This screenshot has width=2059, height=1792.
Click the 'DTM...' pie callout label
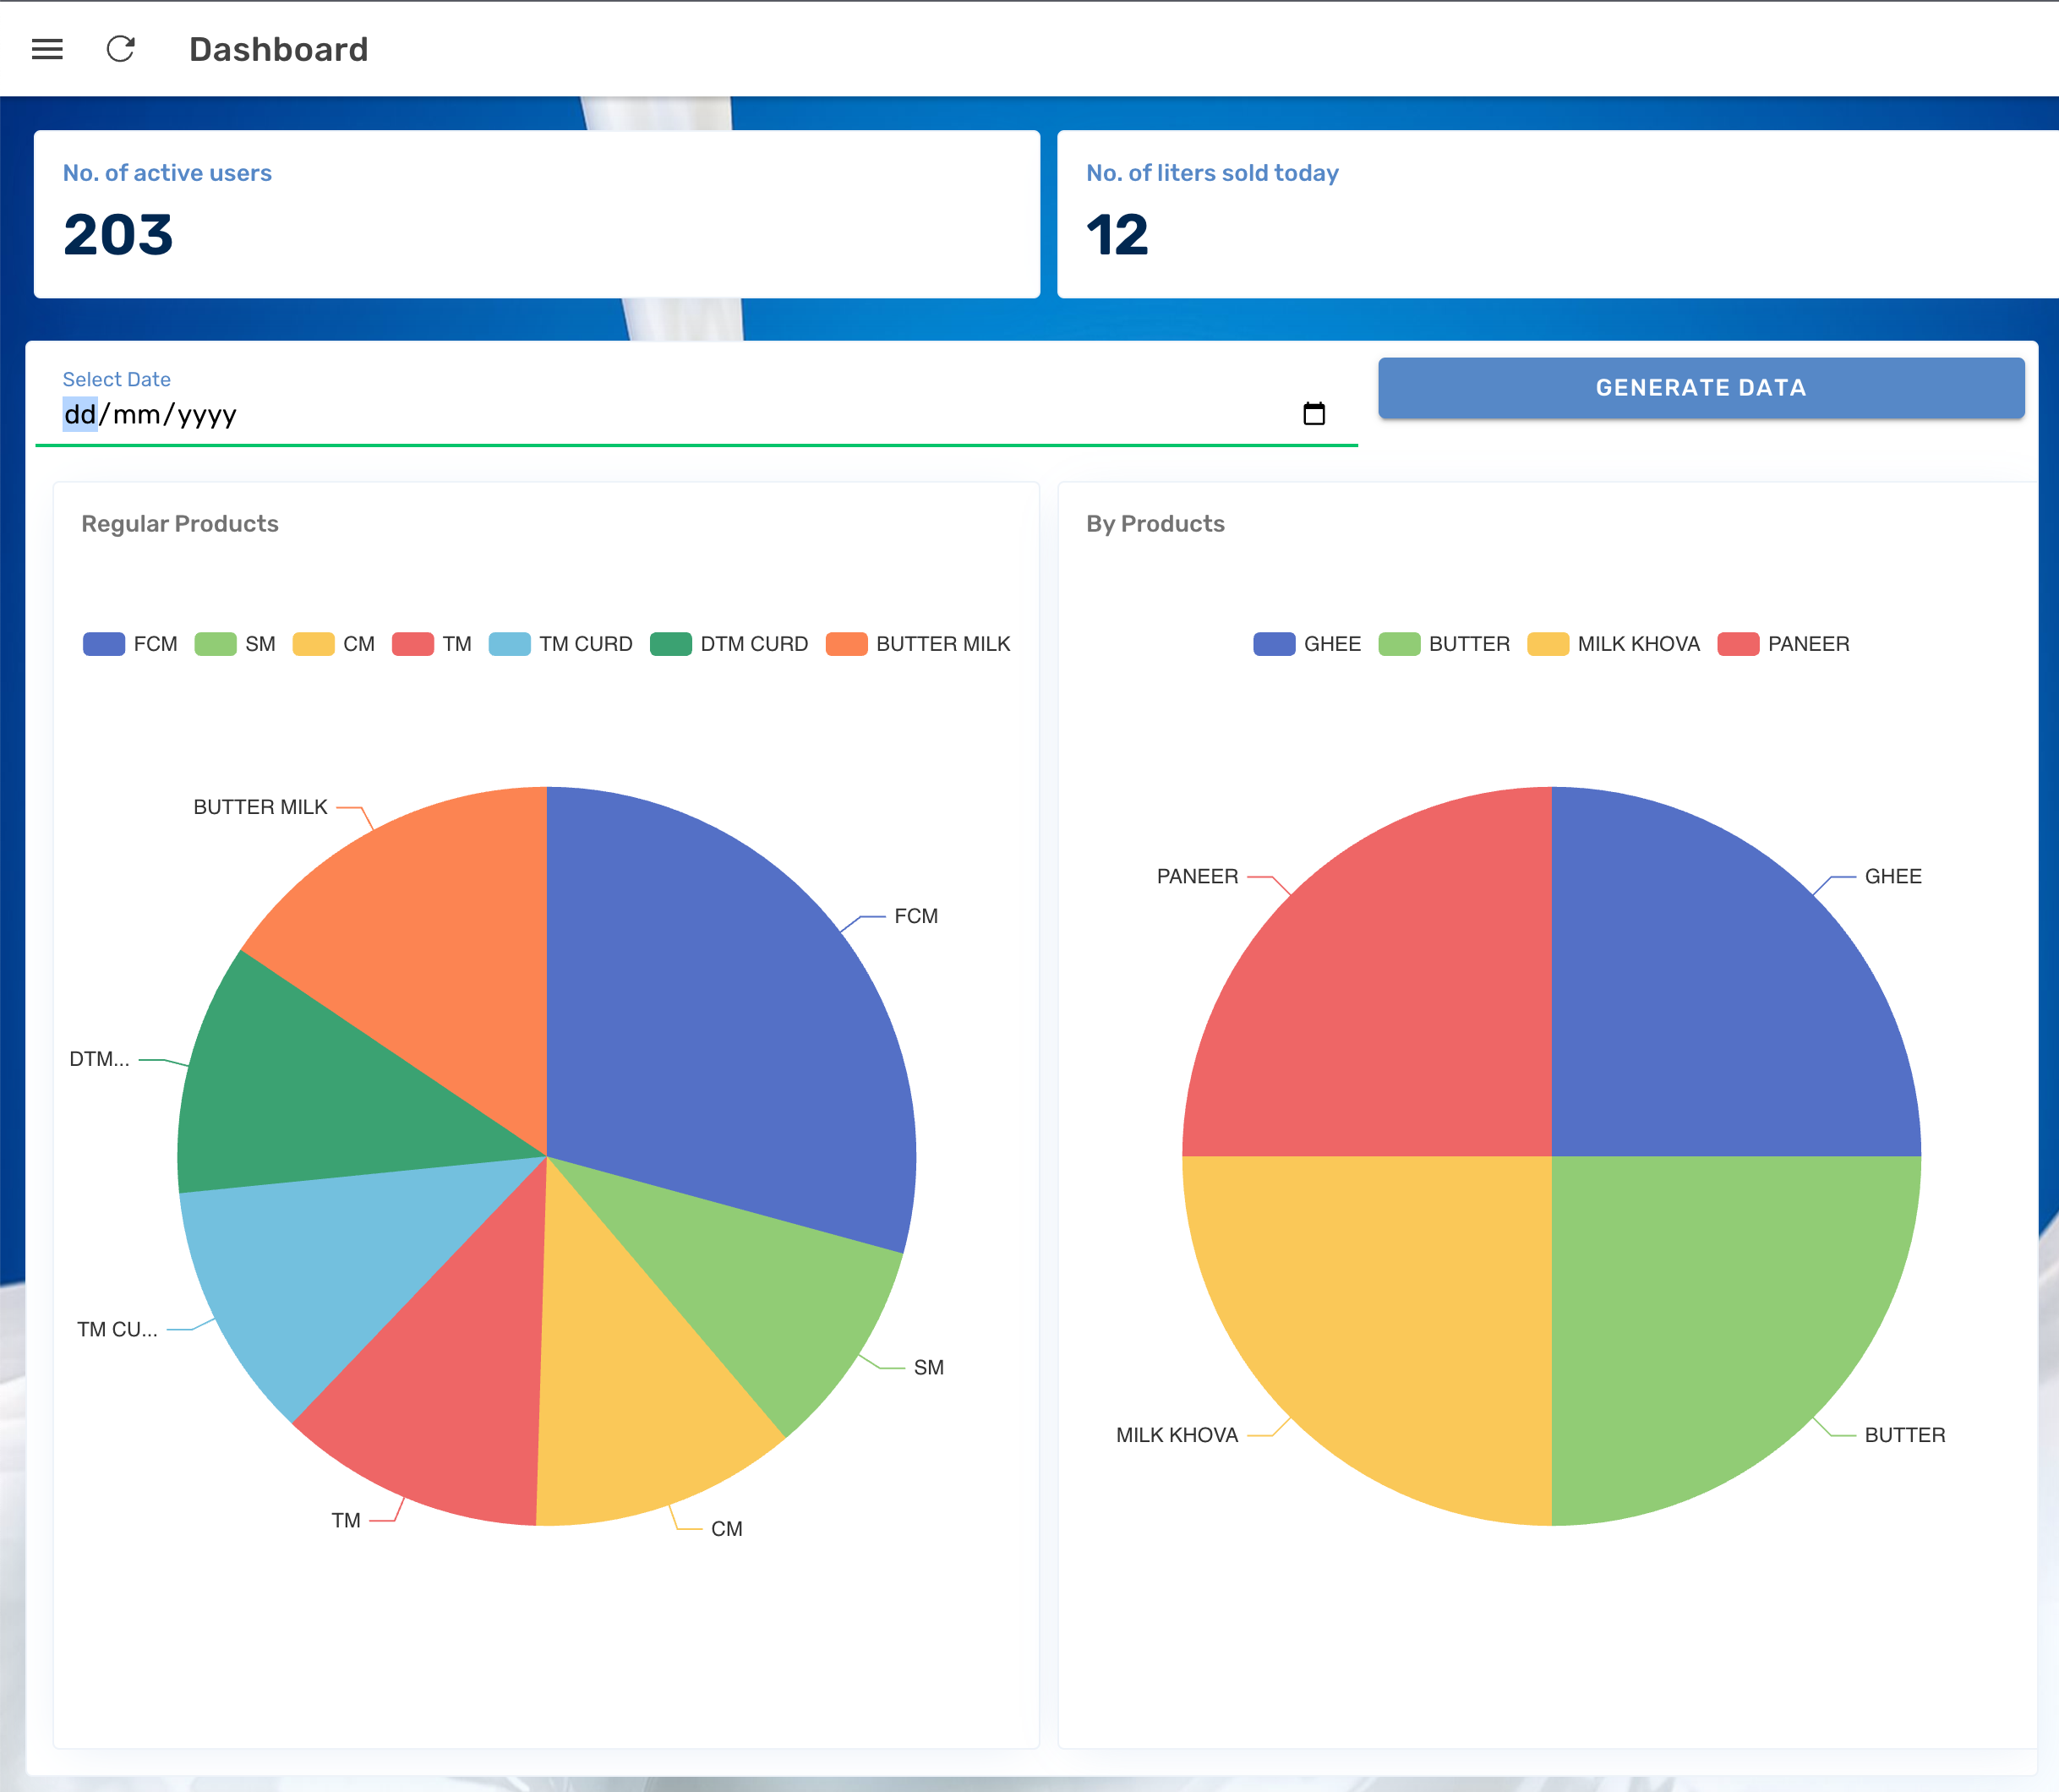tap(99, 1059)
